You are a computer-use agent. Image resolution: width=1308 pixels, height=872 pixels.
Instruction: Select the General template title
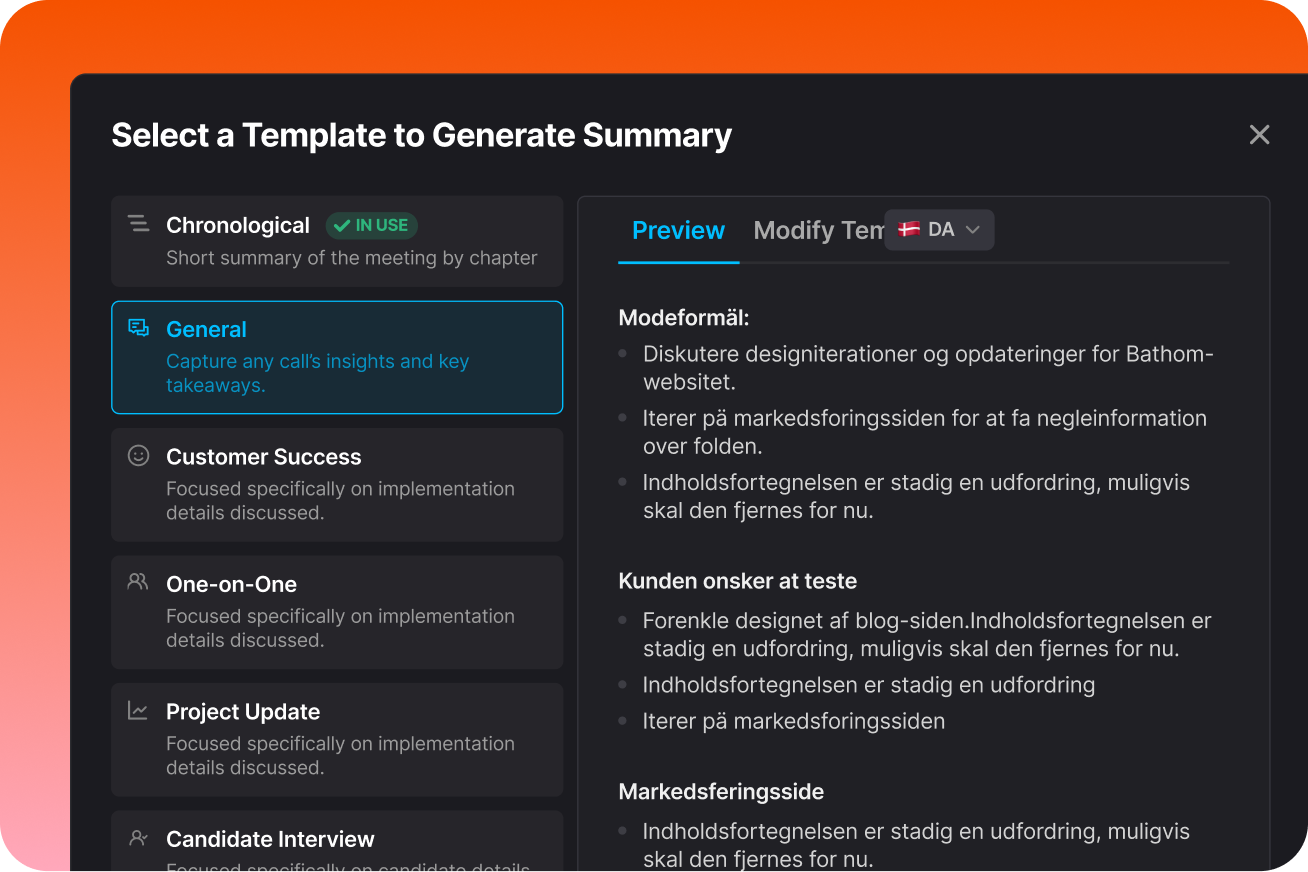(206, 329)
